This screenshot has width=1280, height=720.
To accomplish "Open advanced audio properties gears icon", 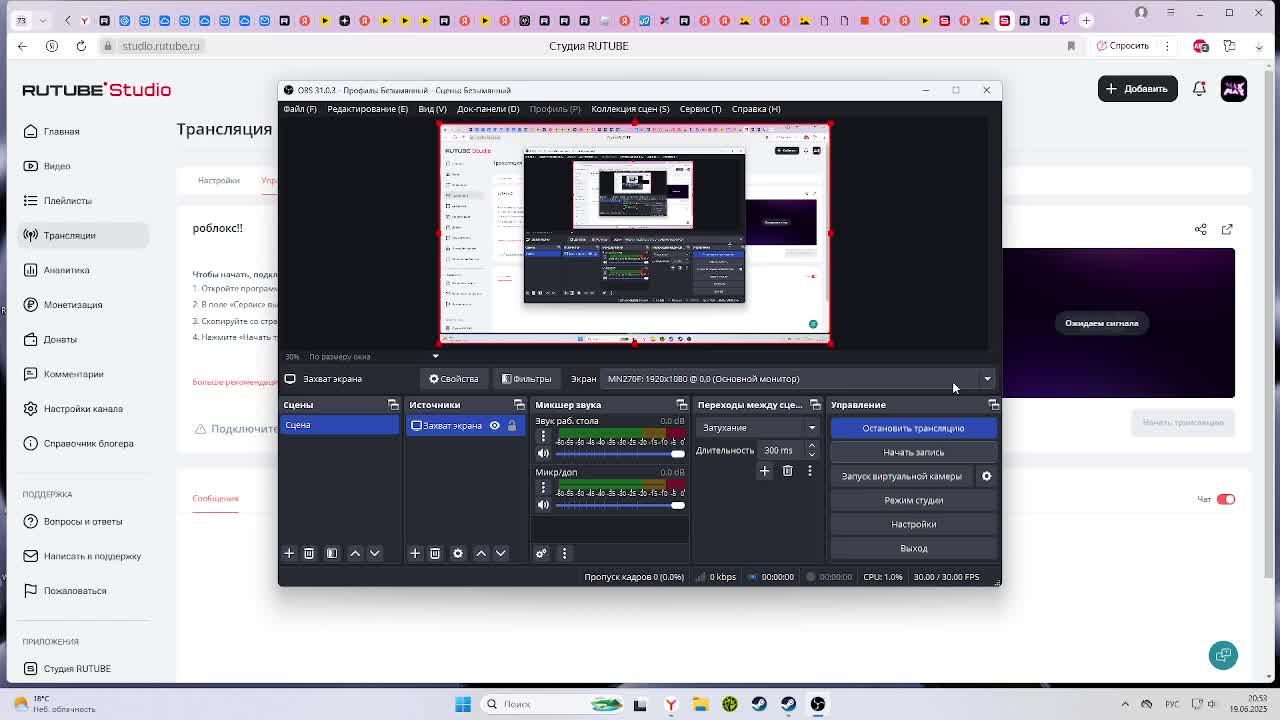I will click(x=541, y=553).
